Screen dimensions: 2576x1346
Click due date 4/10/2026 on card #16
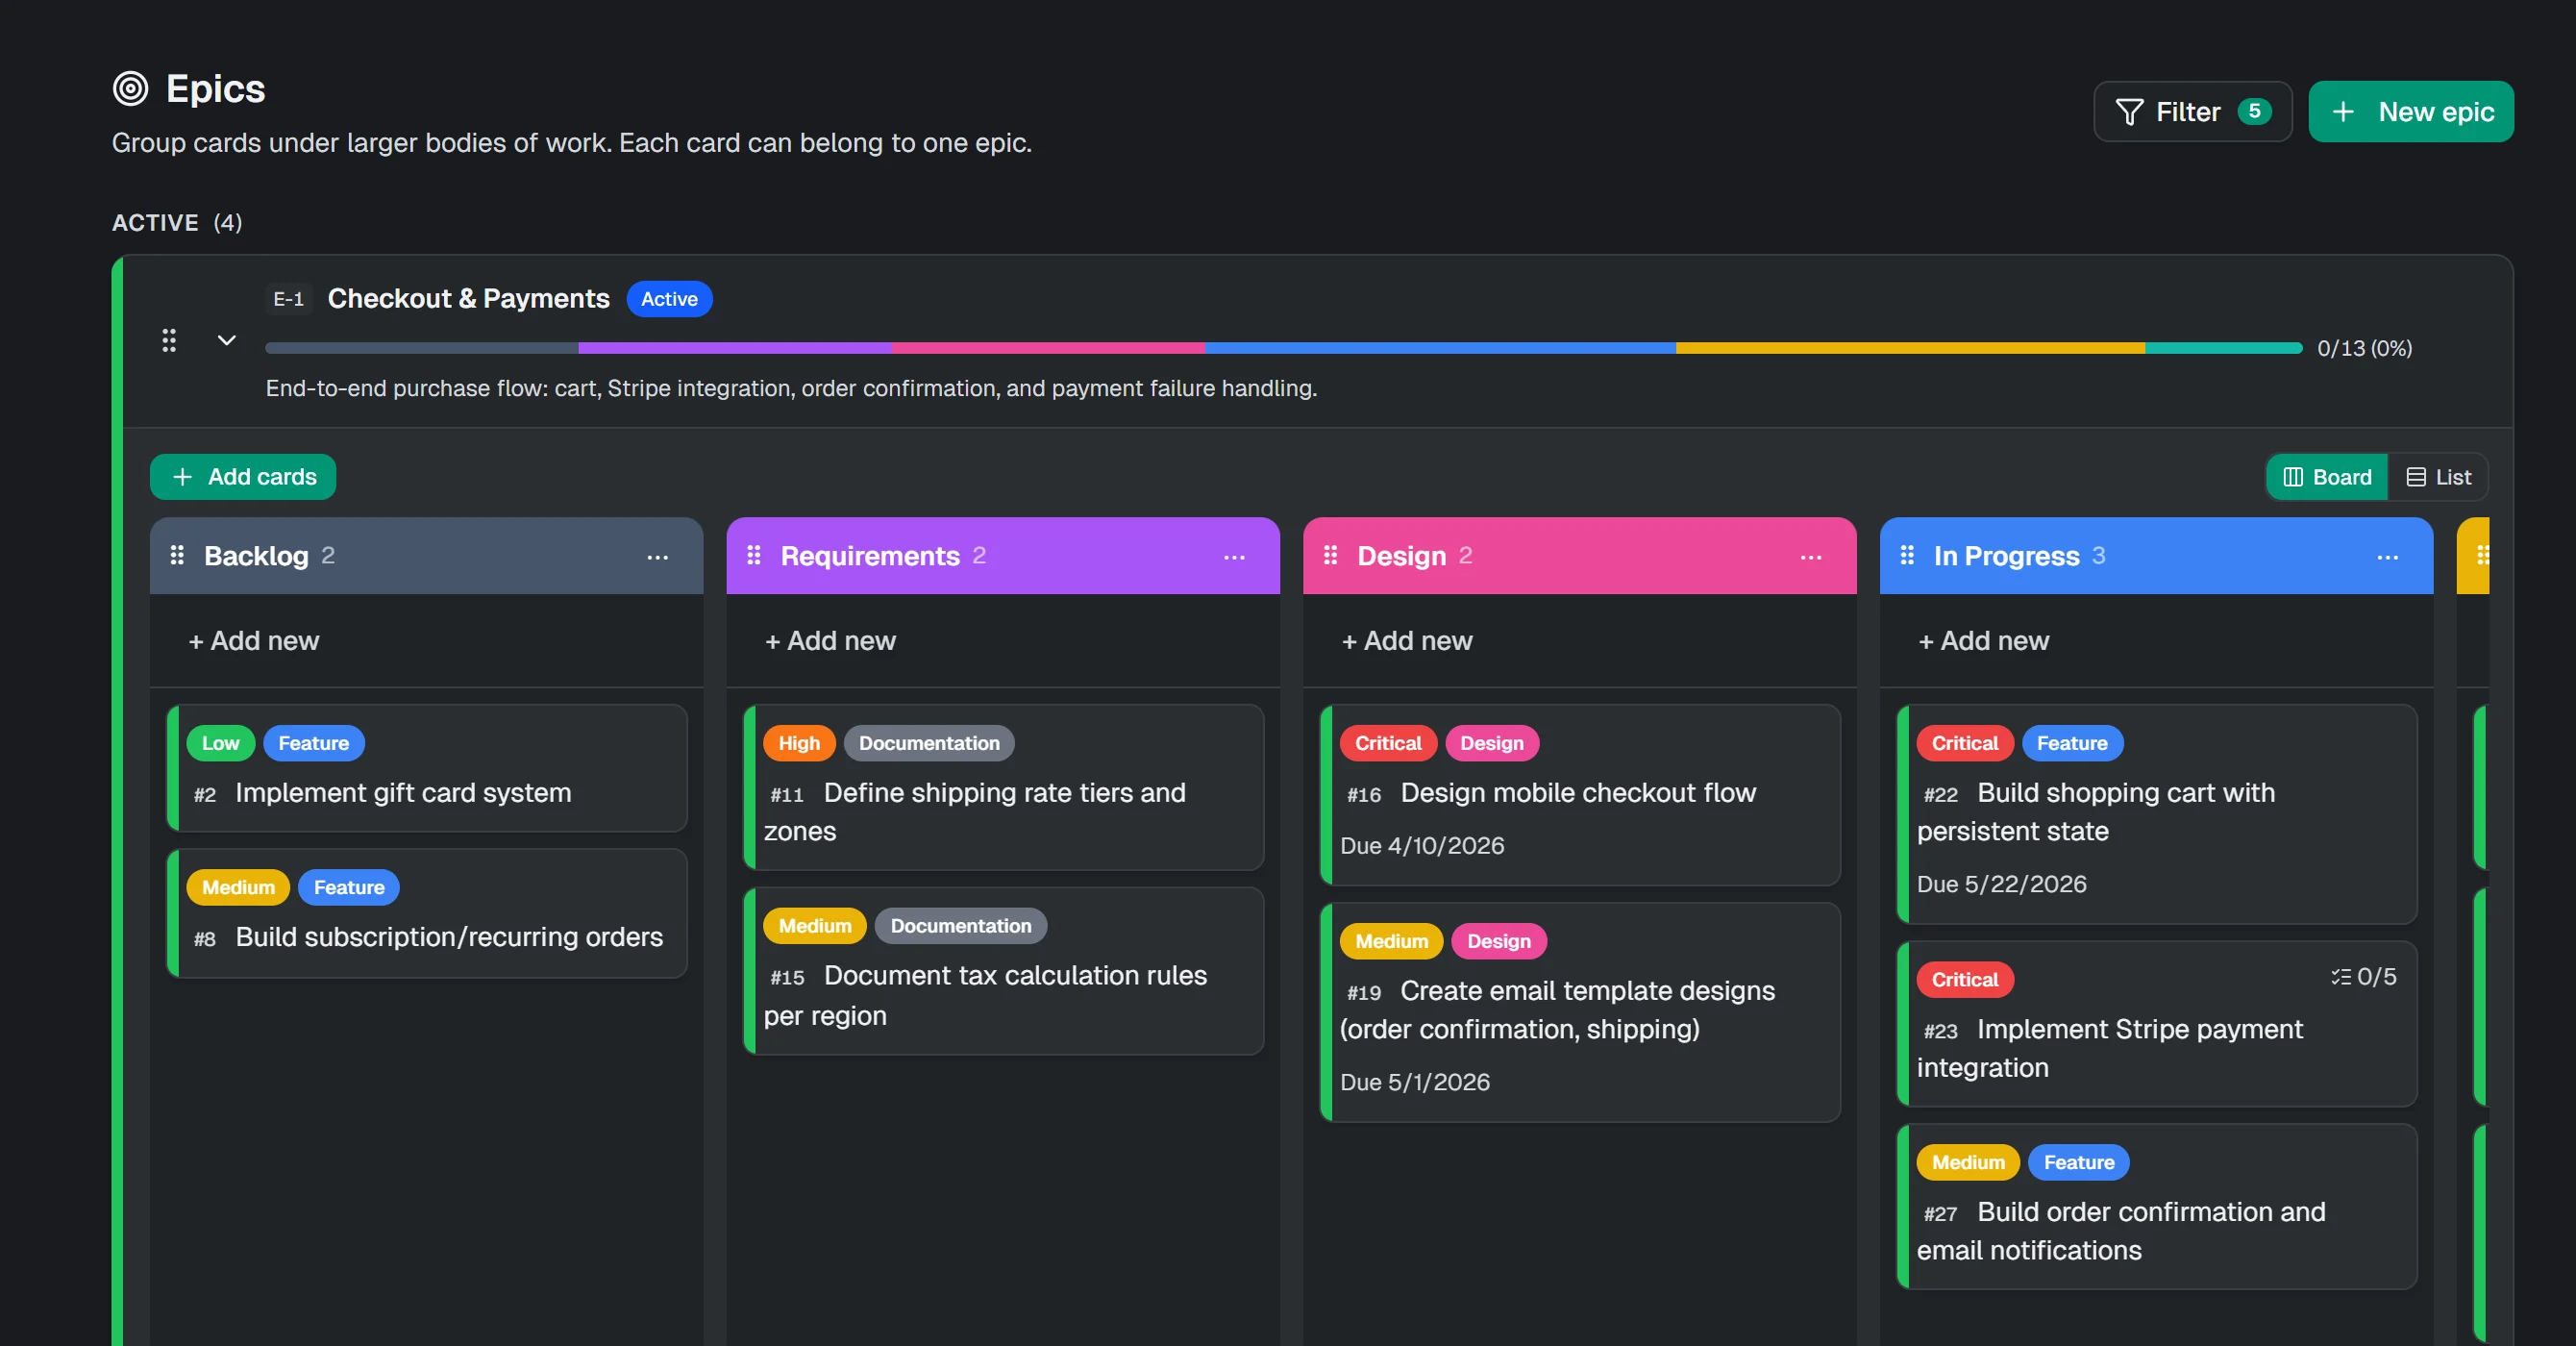pyautogui.click(x=1422, y=846)
